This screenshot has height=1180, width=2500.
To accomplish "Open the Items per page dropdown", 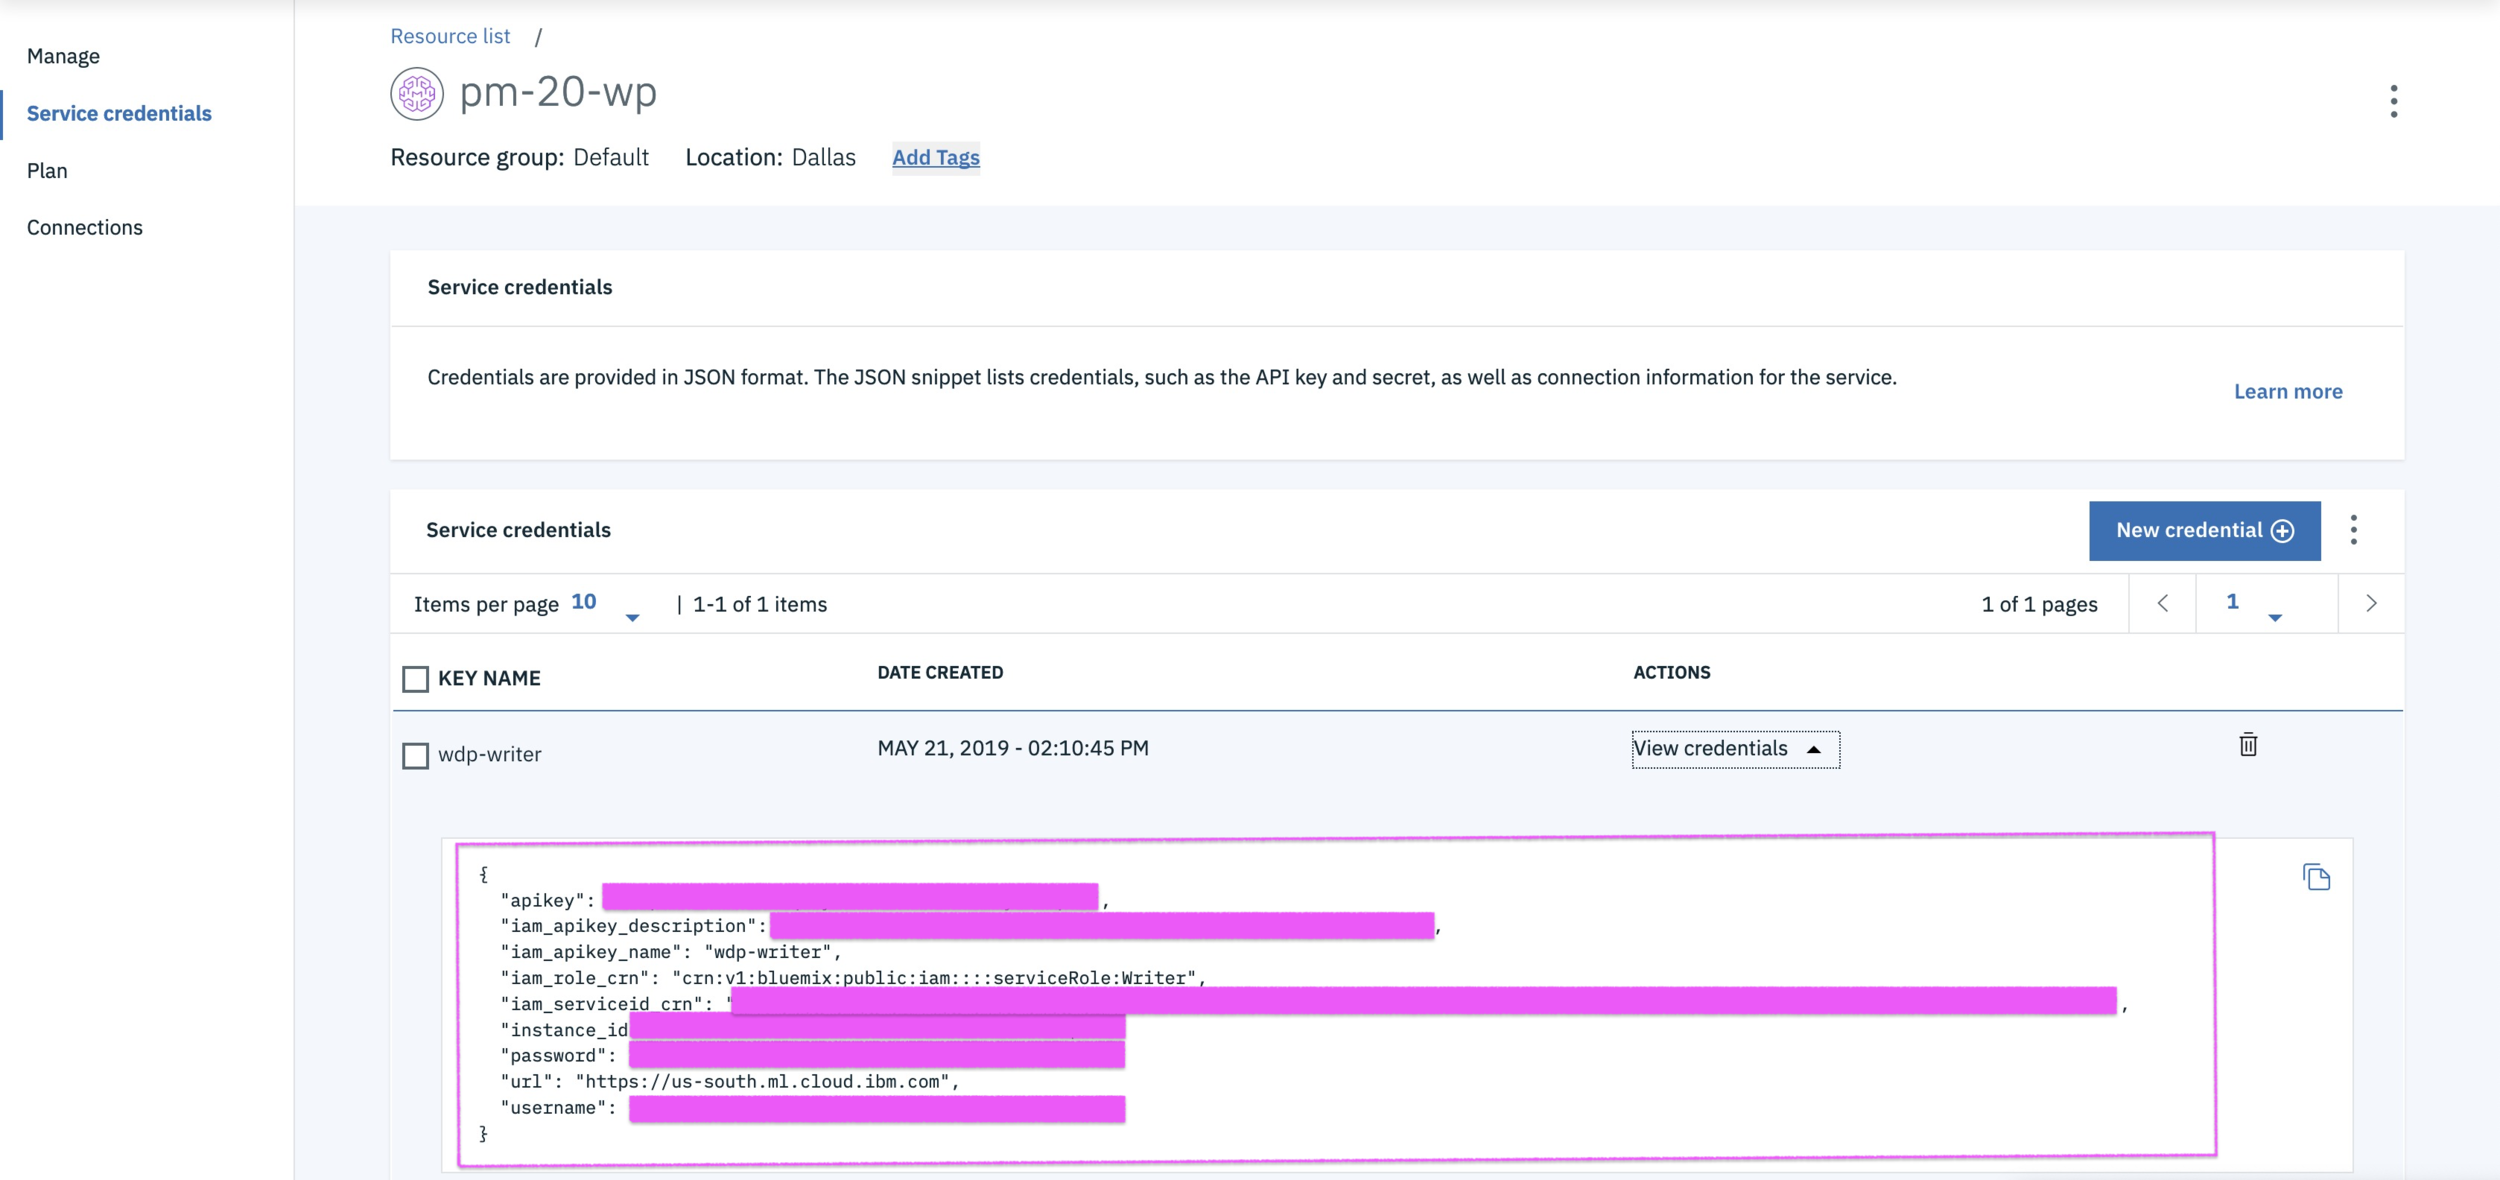I will click(605, 604).
